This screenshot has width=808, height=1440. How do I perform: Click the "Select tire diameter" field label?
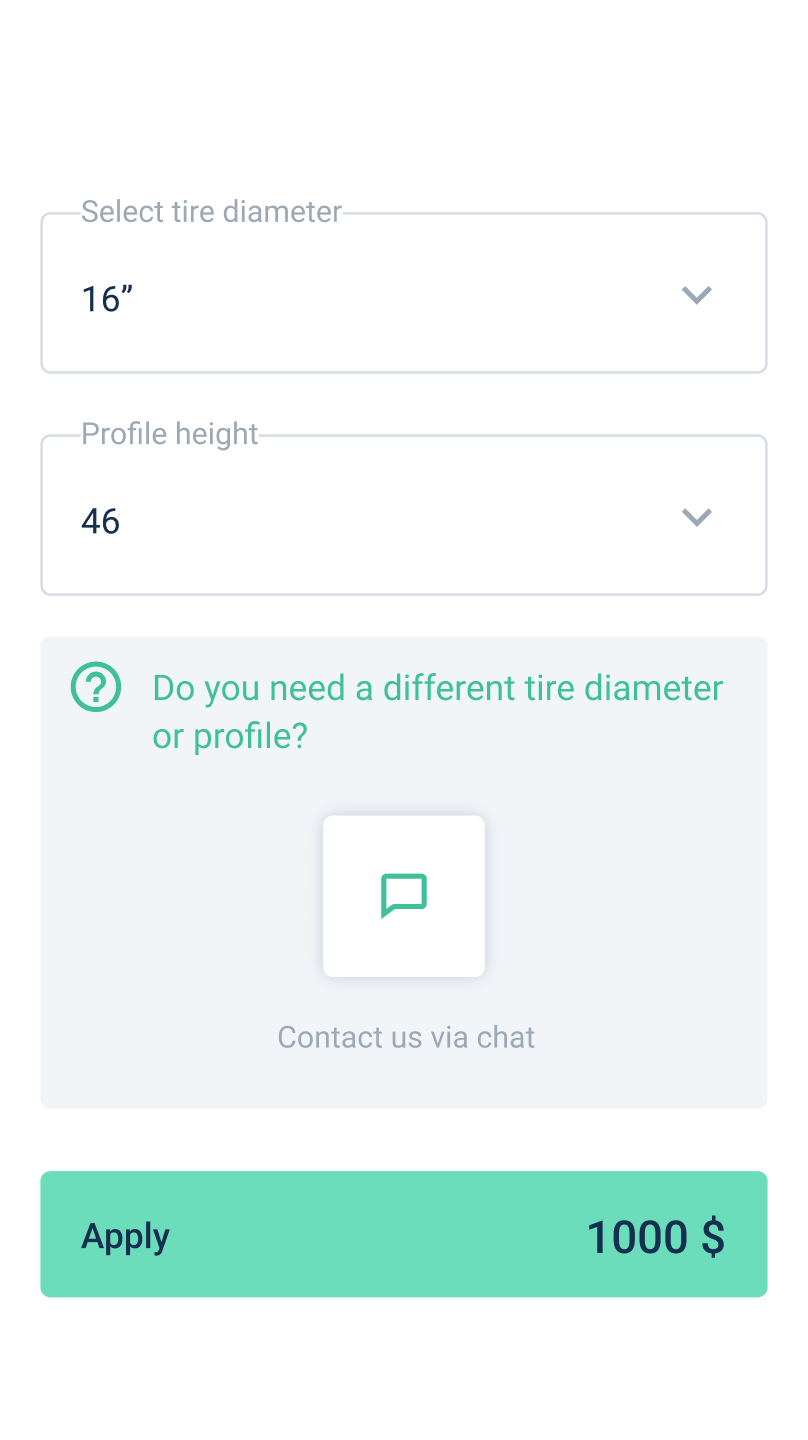point(211,212)
